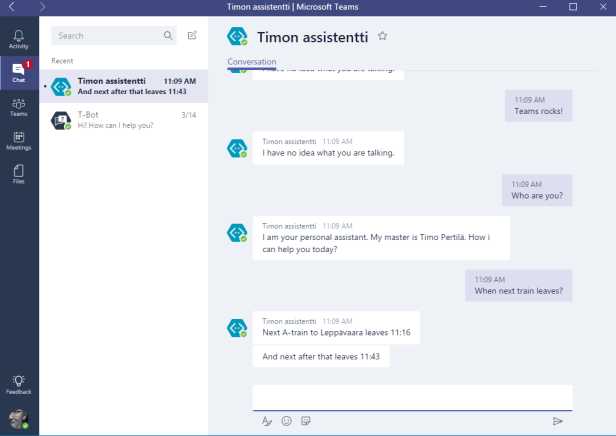Click the 3/14 date on T-Bot row
This screenshot has height=436, width=616.
pyautogui.click(x=189, y=115)
